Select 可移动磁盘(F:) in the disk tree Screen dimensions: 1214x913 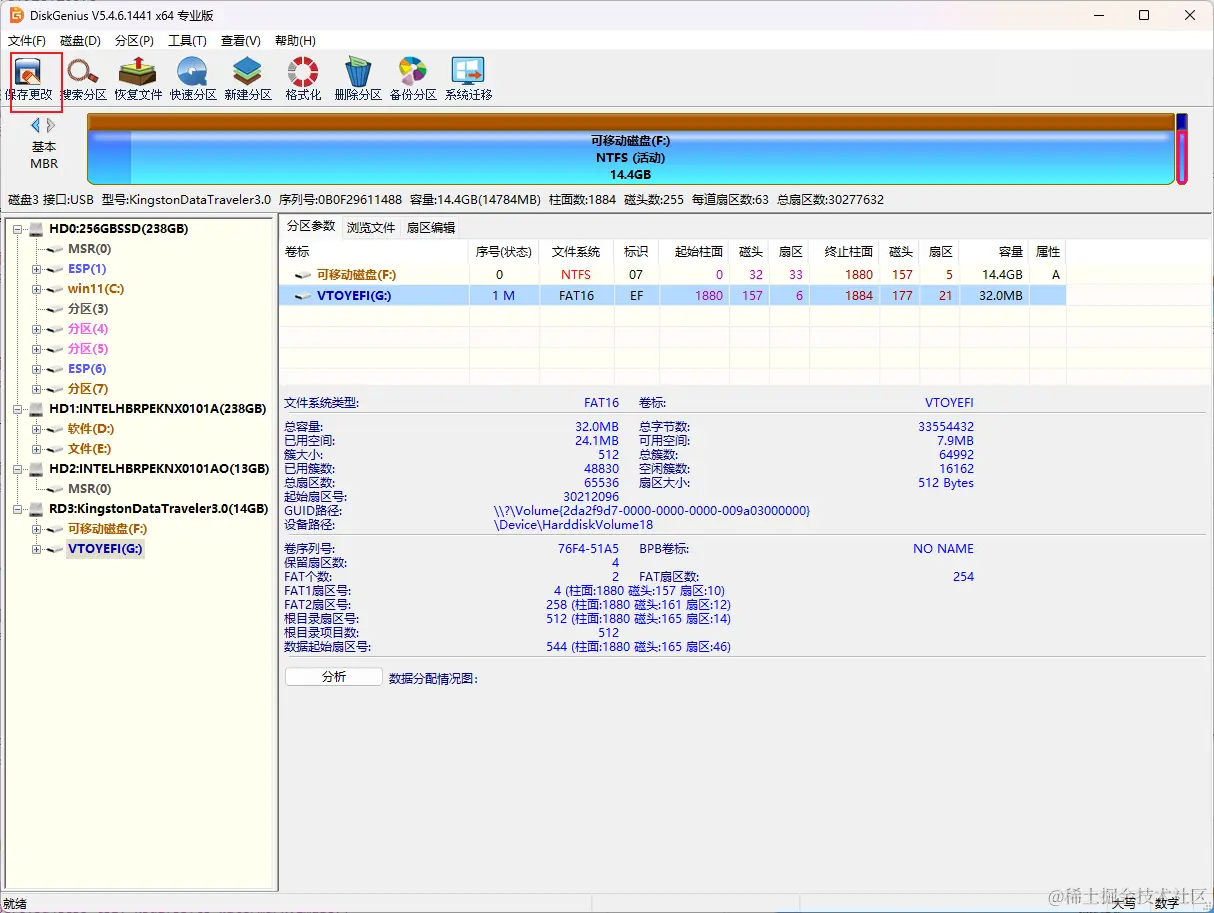107,529
